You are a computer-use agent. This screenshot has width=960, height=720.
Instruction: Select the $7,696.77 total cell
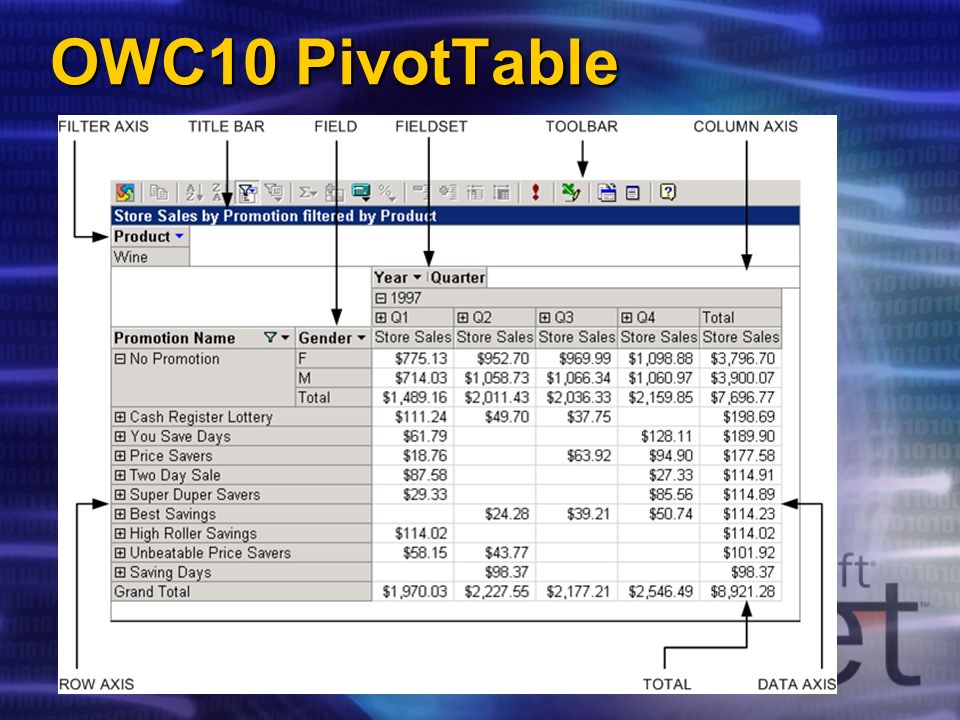(x=741, y=397)
